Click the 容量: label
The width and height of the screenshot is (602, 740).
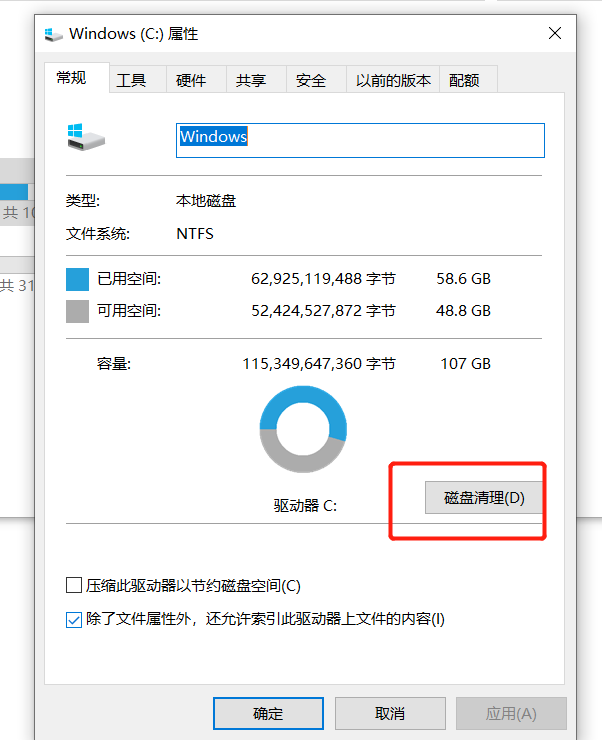114,364
